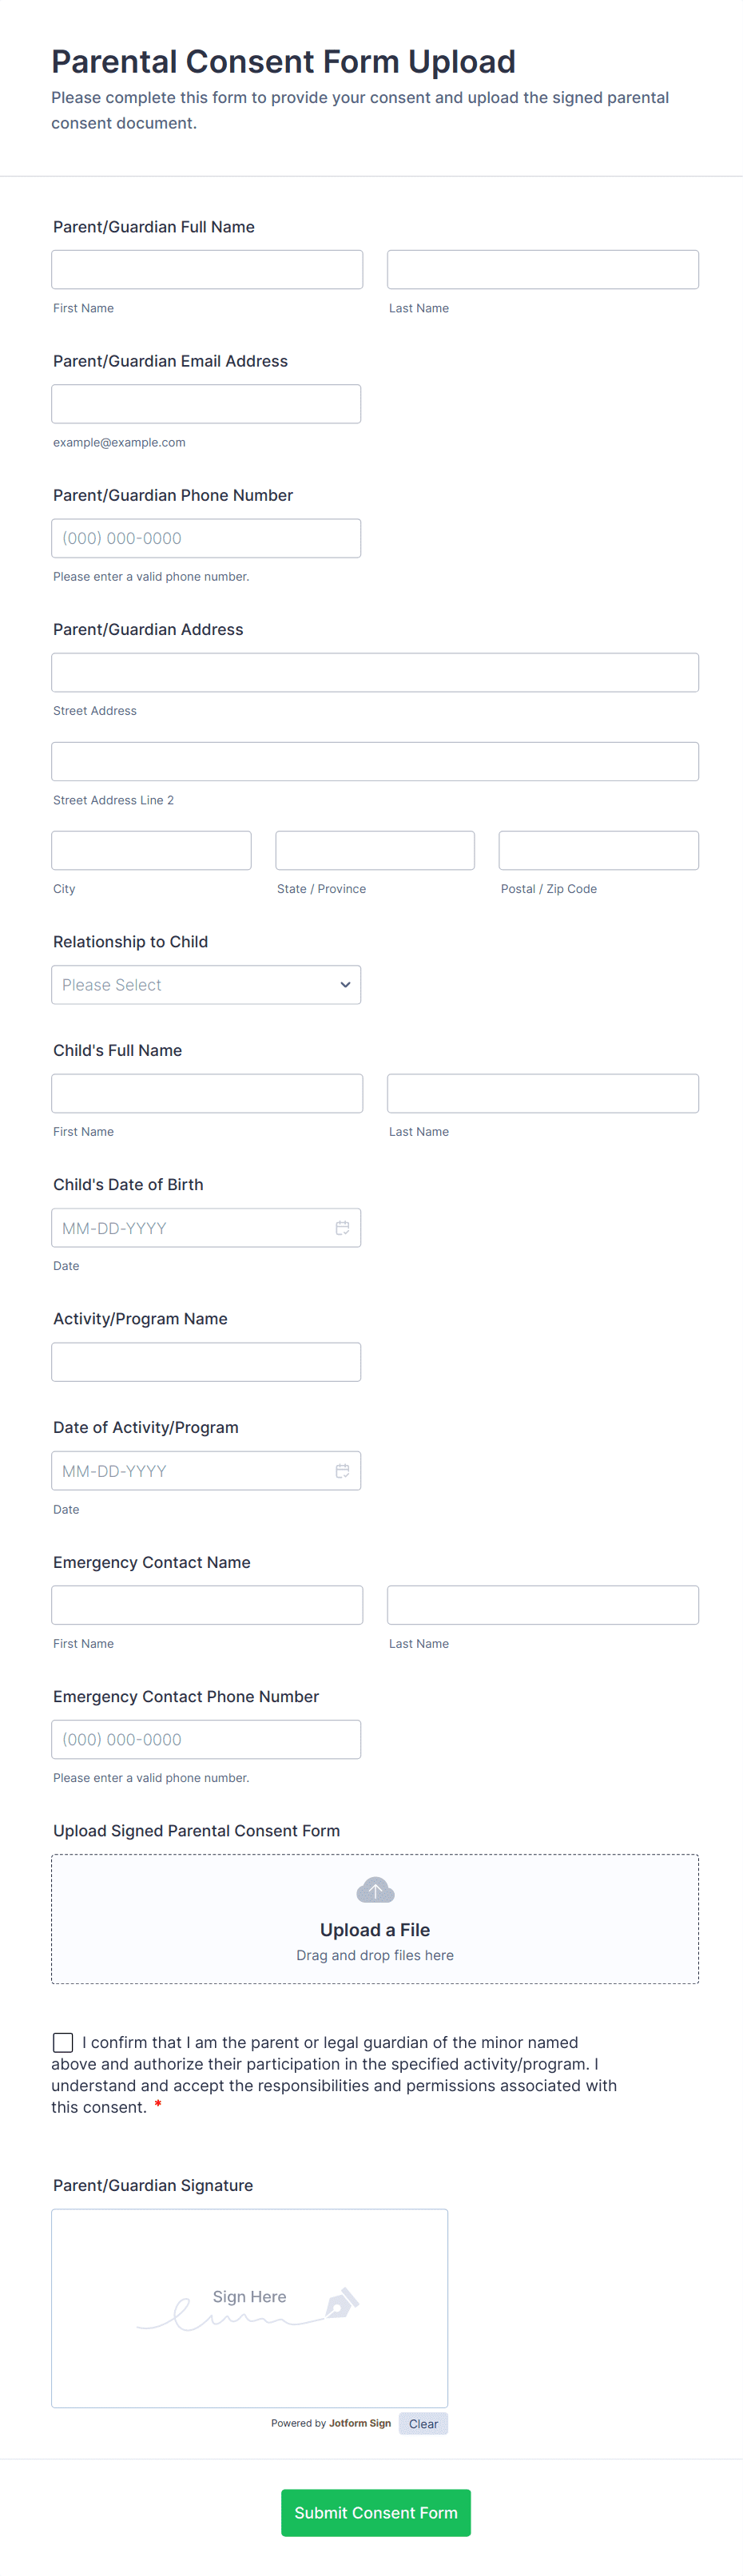743x2576 pixels.
Task: Click the Street Address Line 2 field
Action: [x=375, y=761]
